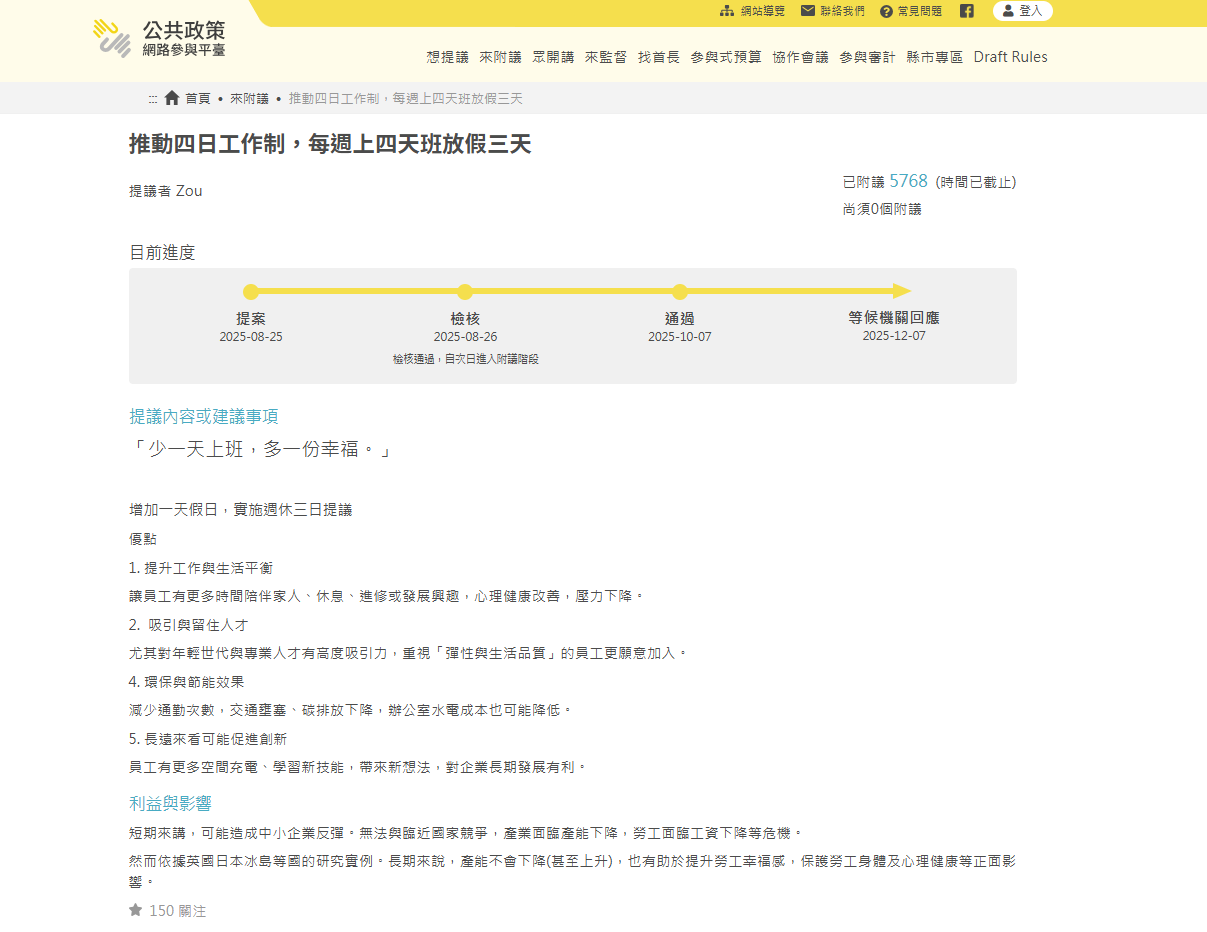Open the 協作會議 menu item

(800, 57)
